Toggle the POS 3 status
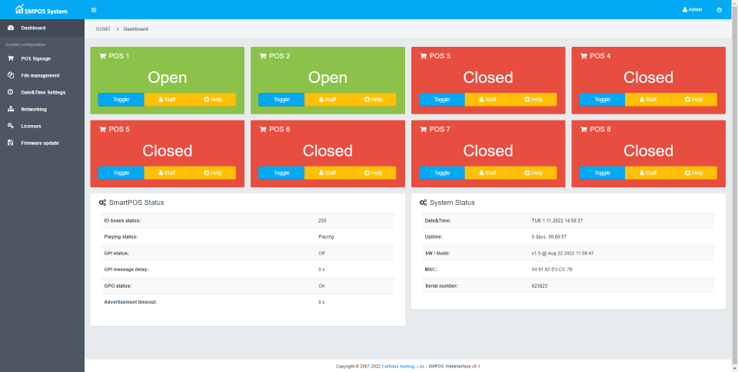 pos(442,99)
